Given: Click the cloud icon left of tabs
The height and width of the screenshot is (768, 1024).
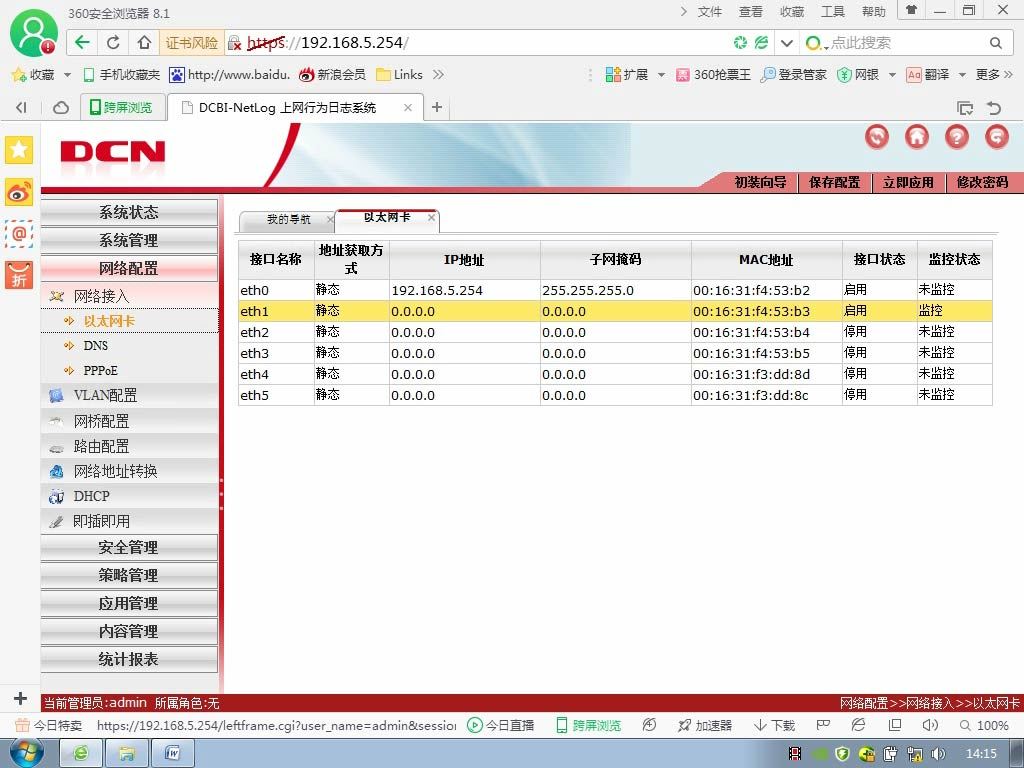Looking at the screenshot, I should click(61, 107).
